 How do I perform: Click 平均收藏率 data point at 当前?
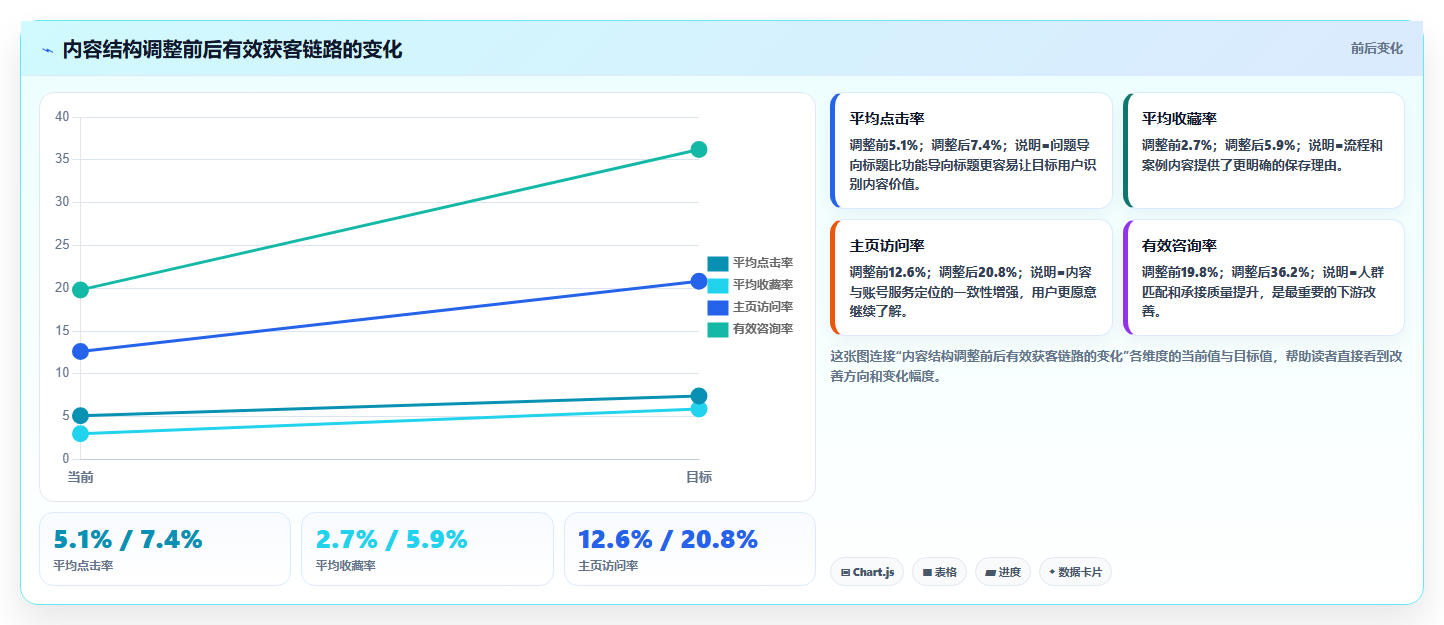(x=81, y=434)
